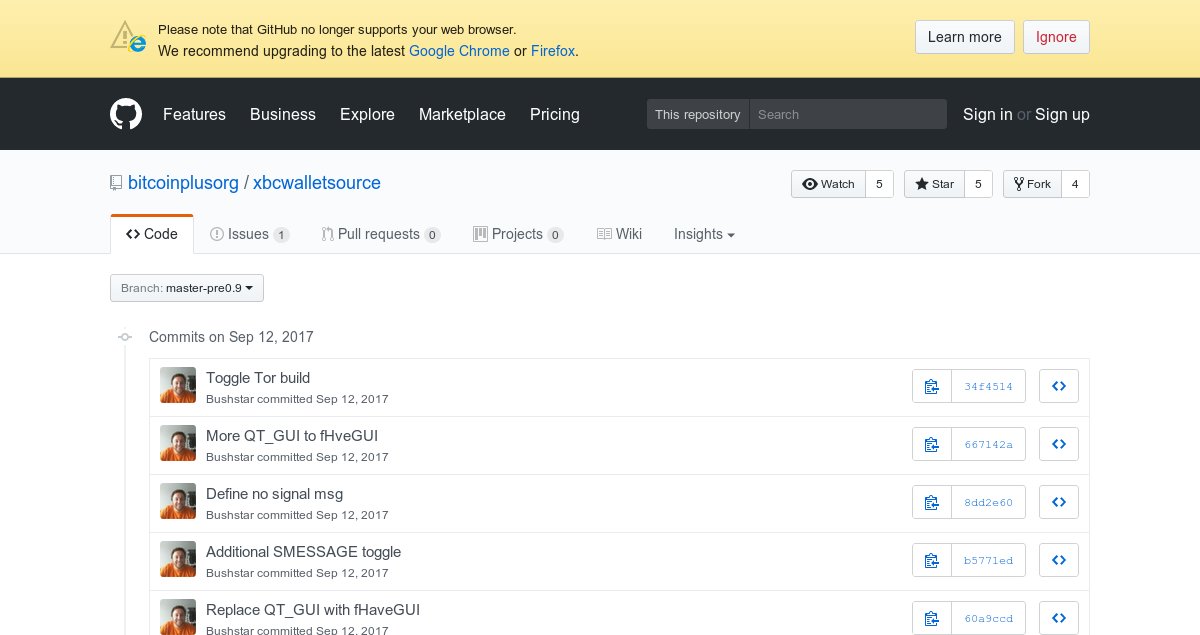Image resolution: width=1200 pixels, height=635 pixels.
Task: Copy SHA for Toggle Tor build commit
Action: [x=932, y=386]
